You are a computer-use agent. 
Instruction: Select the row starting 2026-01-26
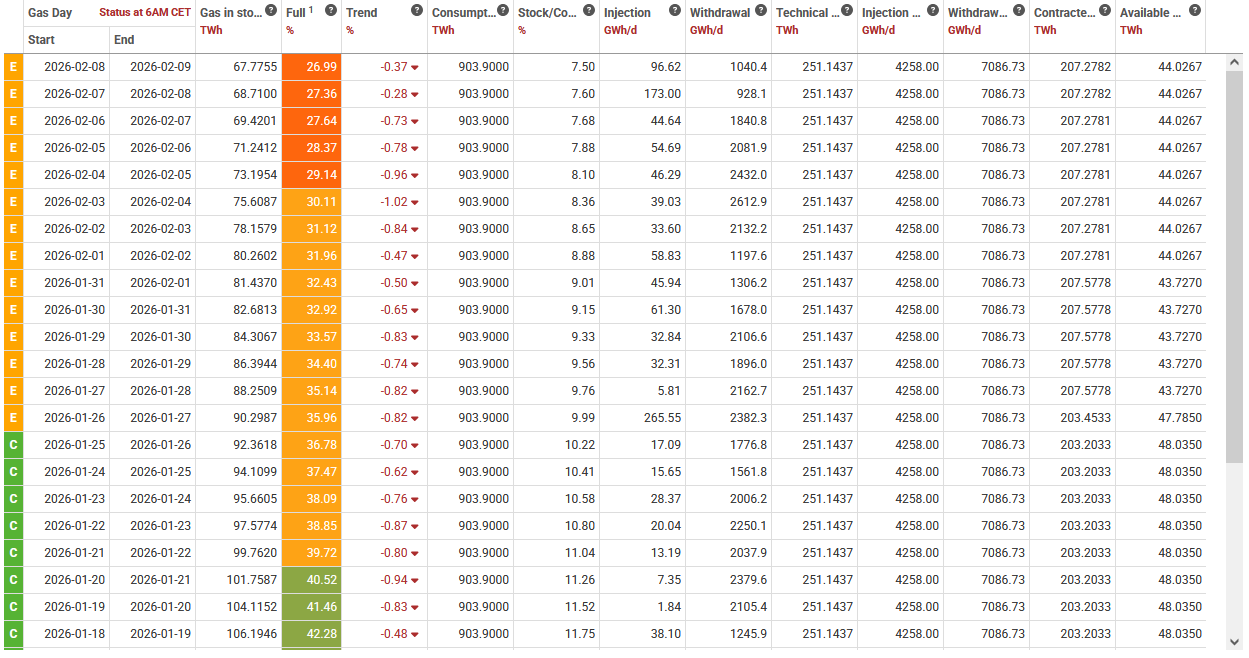[604, 418]
